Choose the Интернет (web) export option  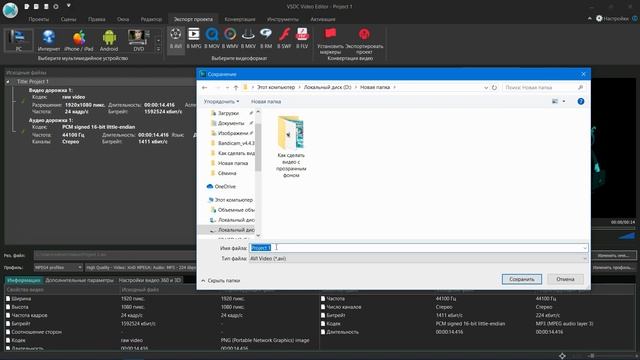point(49,40)
